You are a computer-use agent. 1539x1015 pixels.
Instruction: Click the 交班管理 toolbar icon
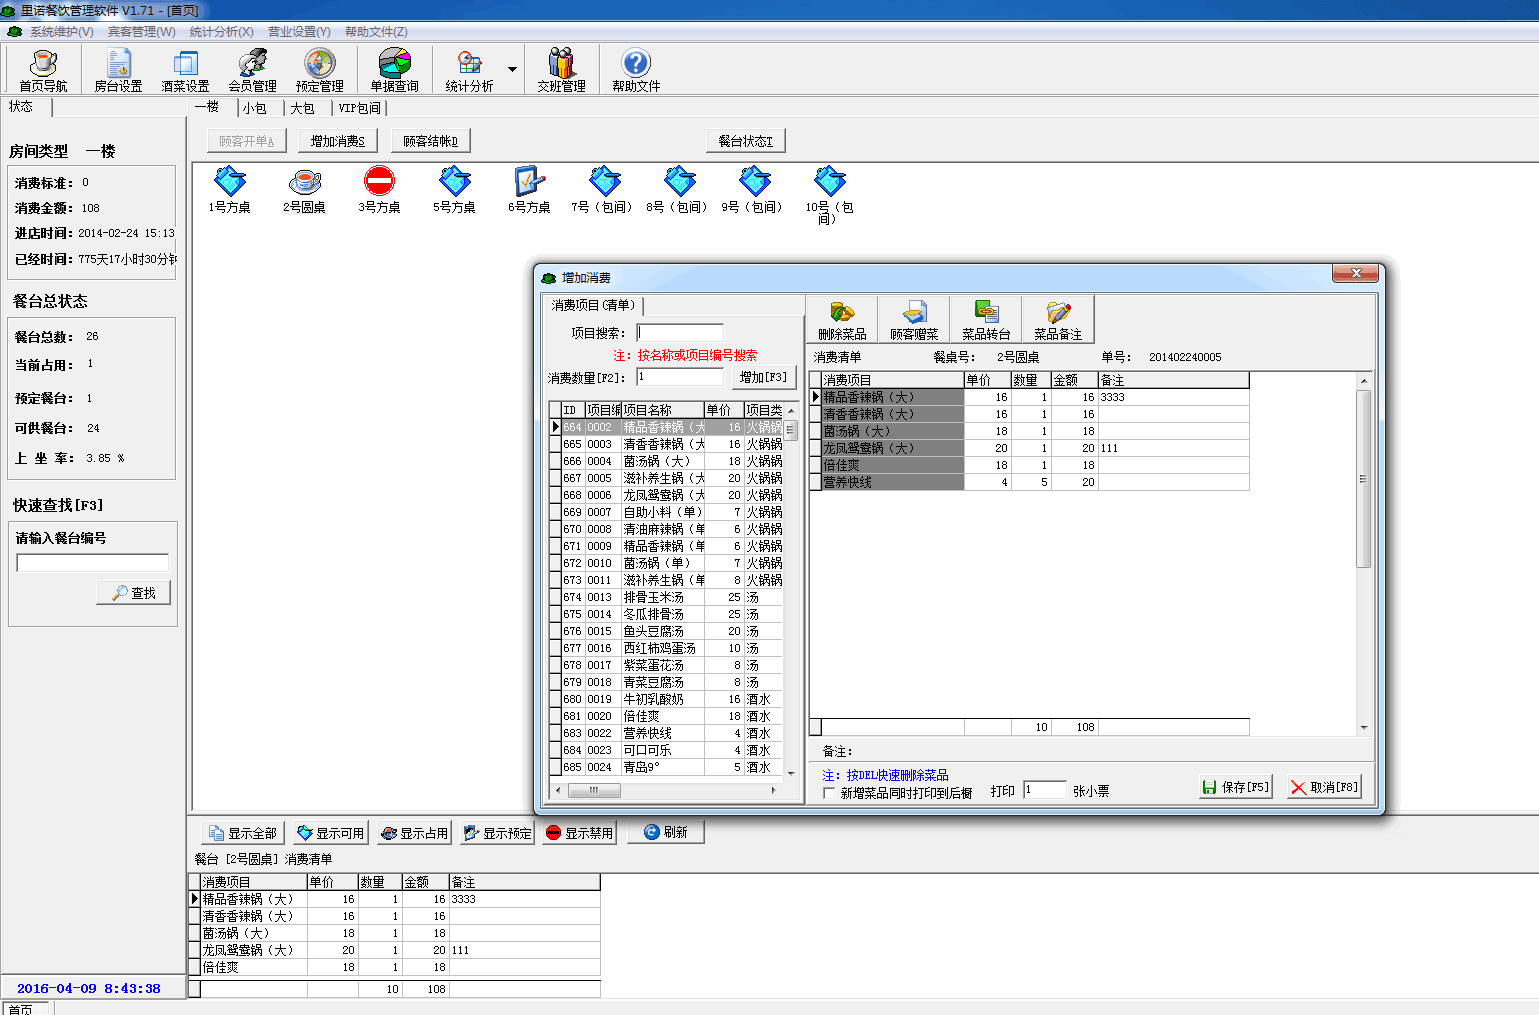pyautogui.click(x=561, y=70)
